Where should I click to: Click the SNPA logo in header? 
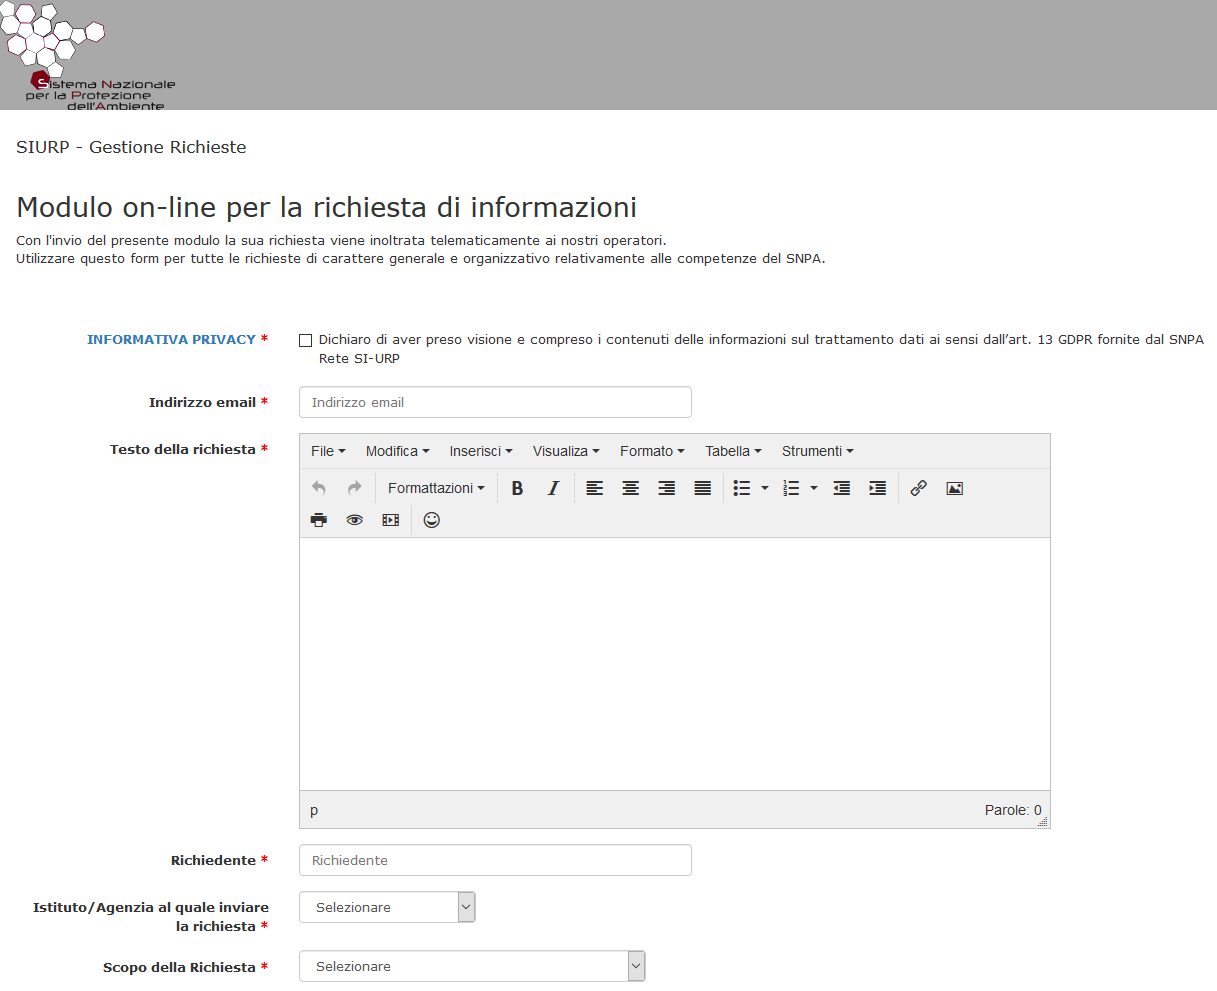coord(88,56)
